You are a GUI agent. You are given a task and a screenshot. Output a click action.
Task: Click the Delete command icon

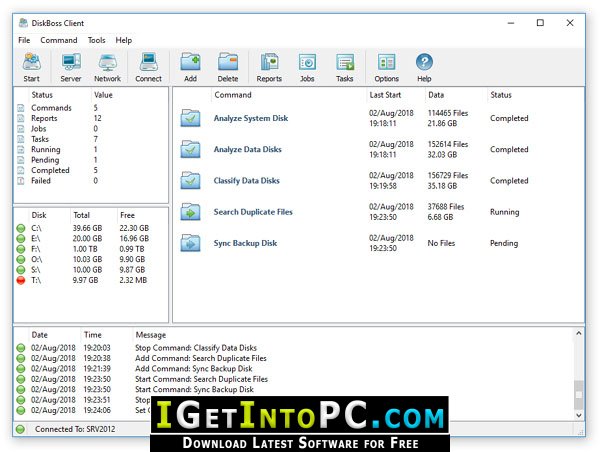point(228,62)
